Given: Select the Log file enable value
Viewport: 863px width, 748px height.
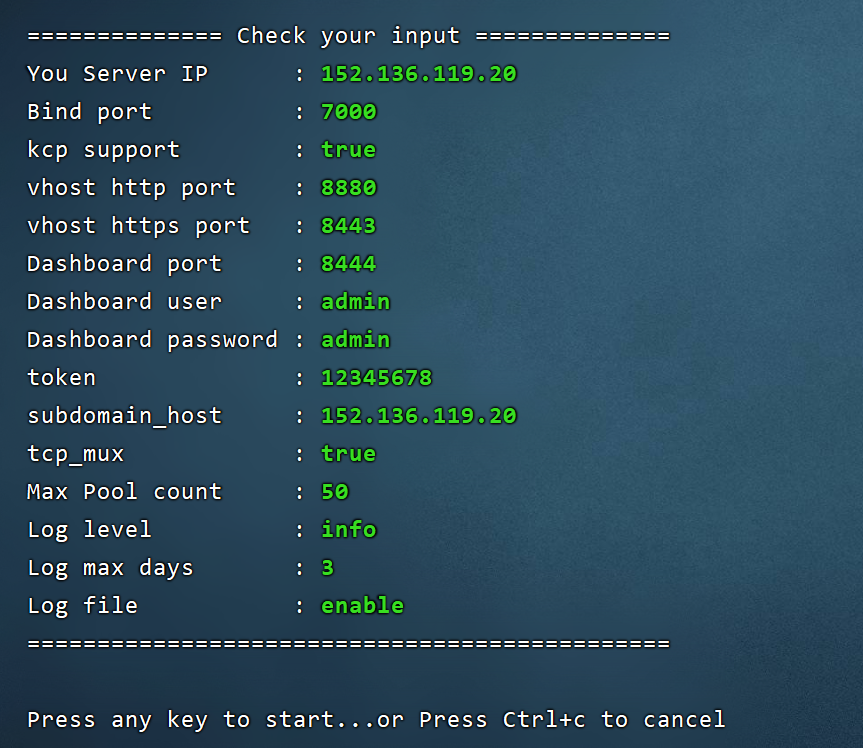Looking at the screenshot, I should click(363, 605).
